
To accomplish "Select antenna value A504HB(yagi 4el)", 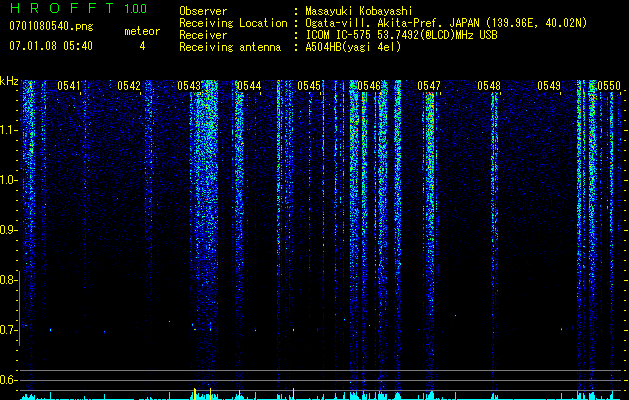I will click(353, 47).
